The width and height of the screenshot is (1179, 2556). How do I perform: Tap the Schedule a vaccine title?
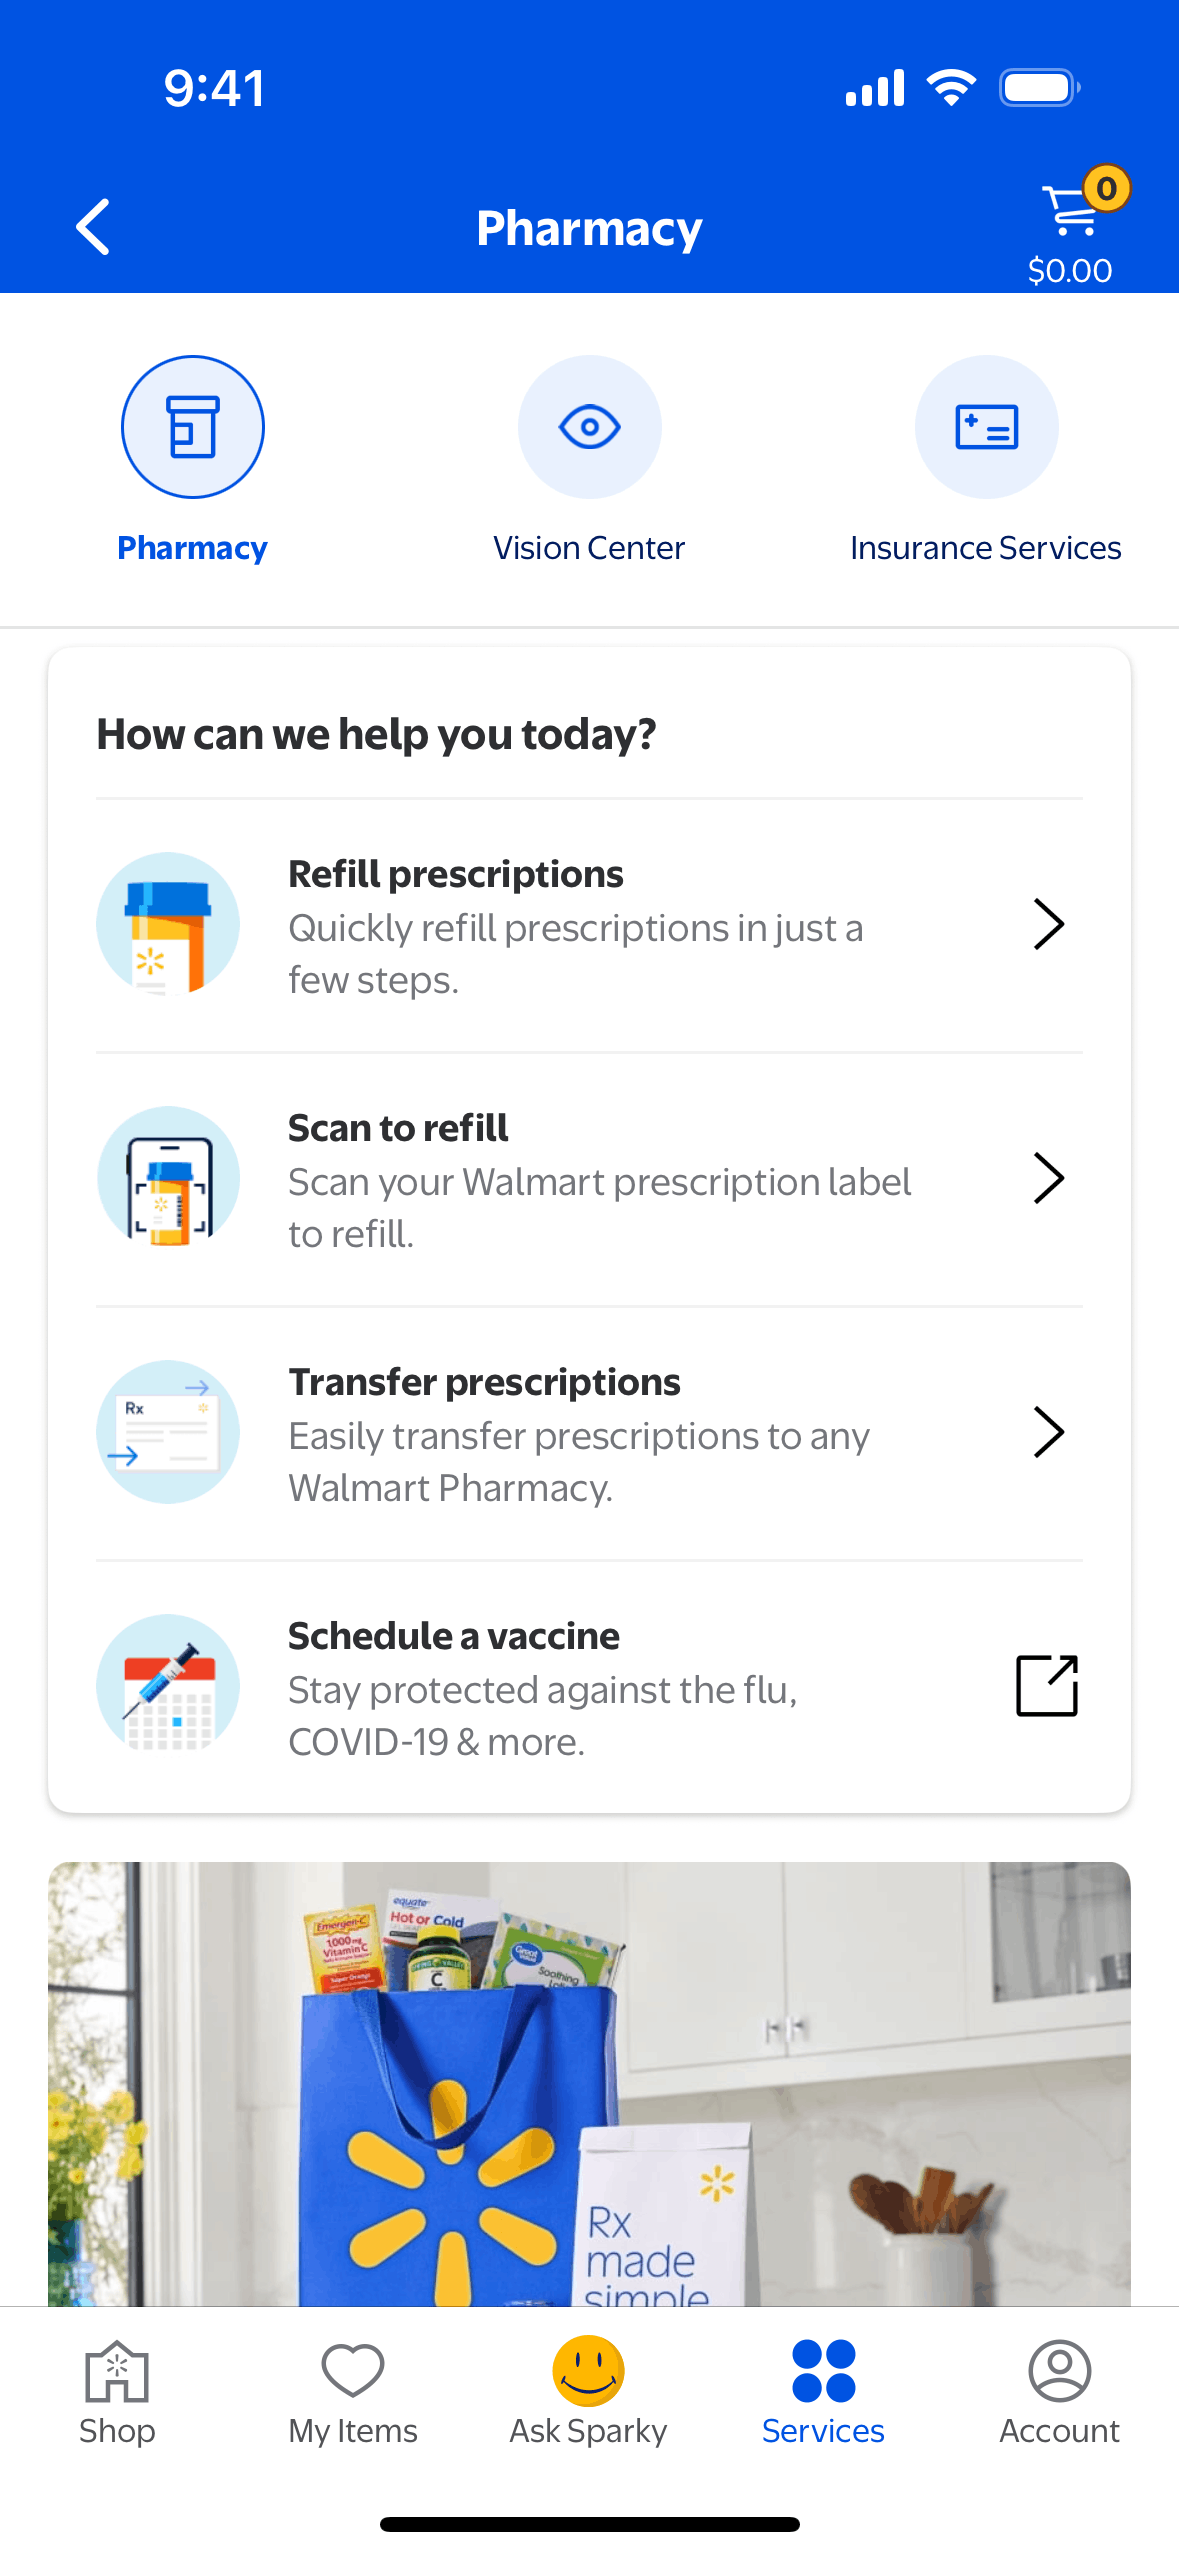[454, 1636]
